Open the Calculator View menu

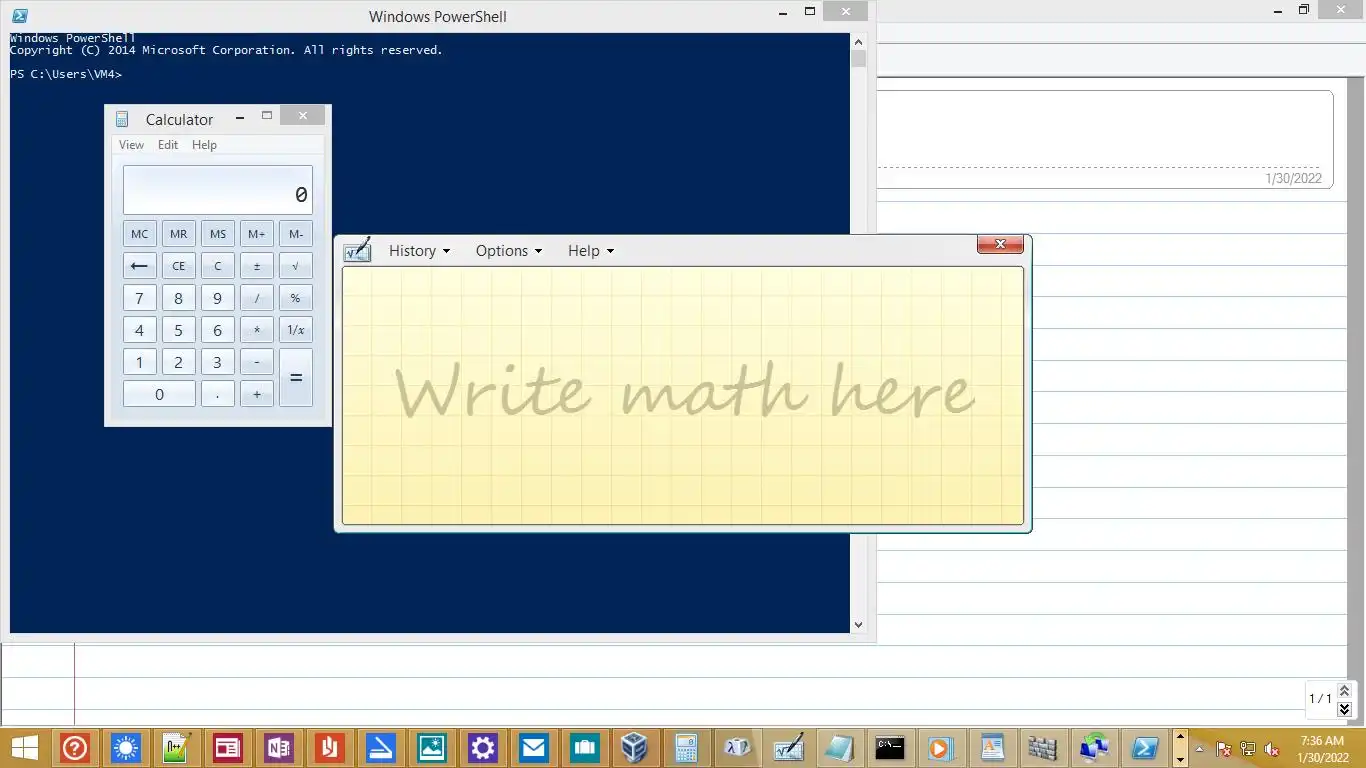131,145
